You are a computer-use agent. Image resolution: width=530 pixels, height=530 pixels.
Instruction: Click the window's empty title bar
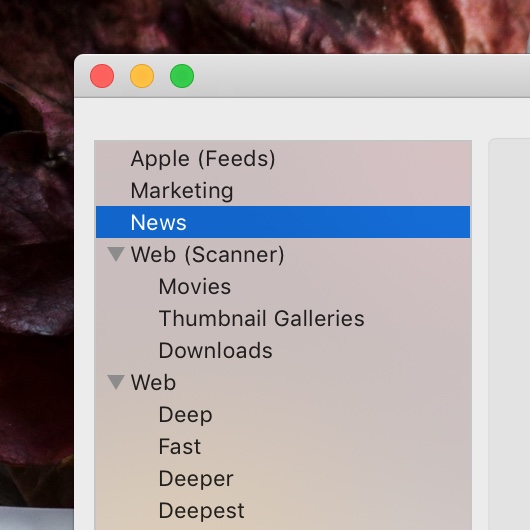tap(355, 76)
